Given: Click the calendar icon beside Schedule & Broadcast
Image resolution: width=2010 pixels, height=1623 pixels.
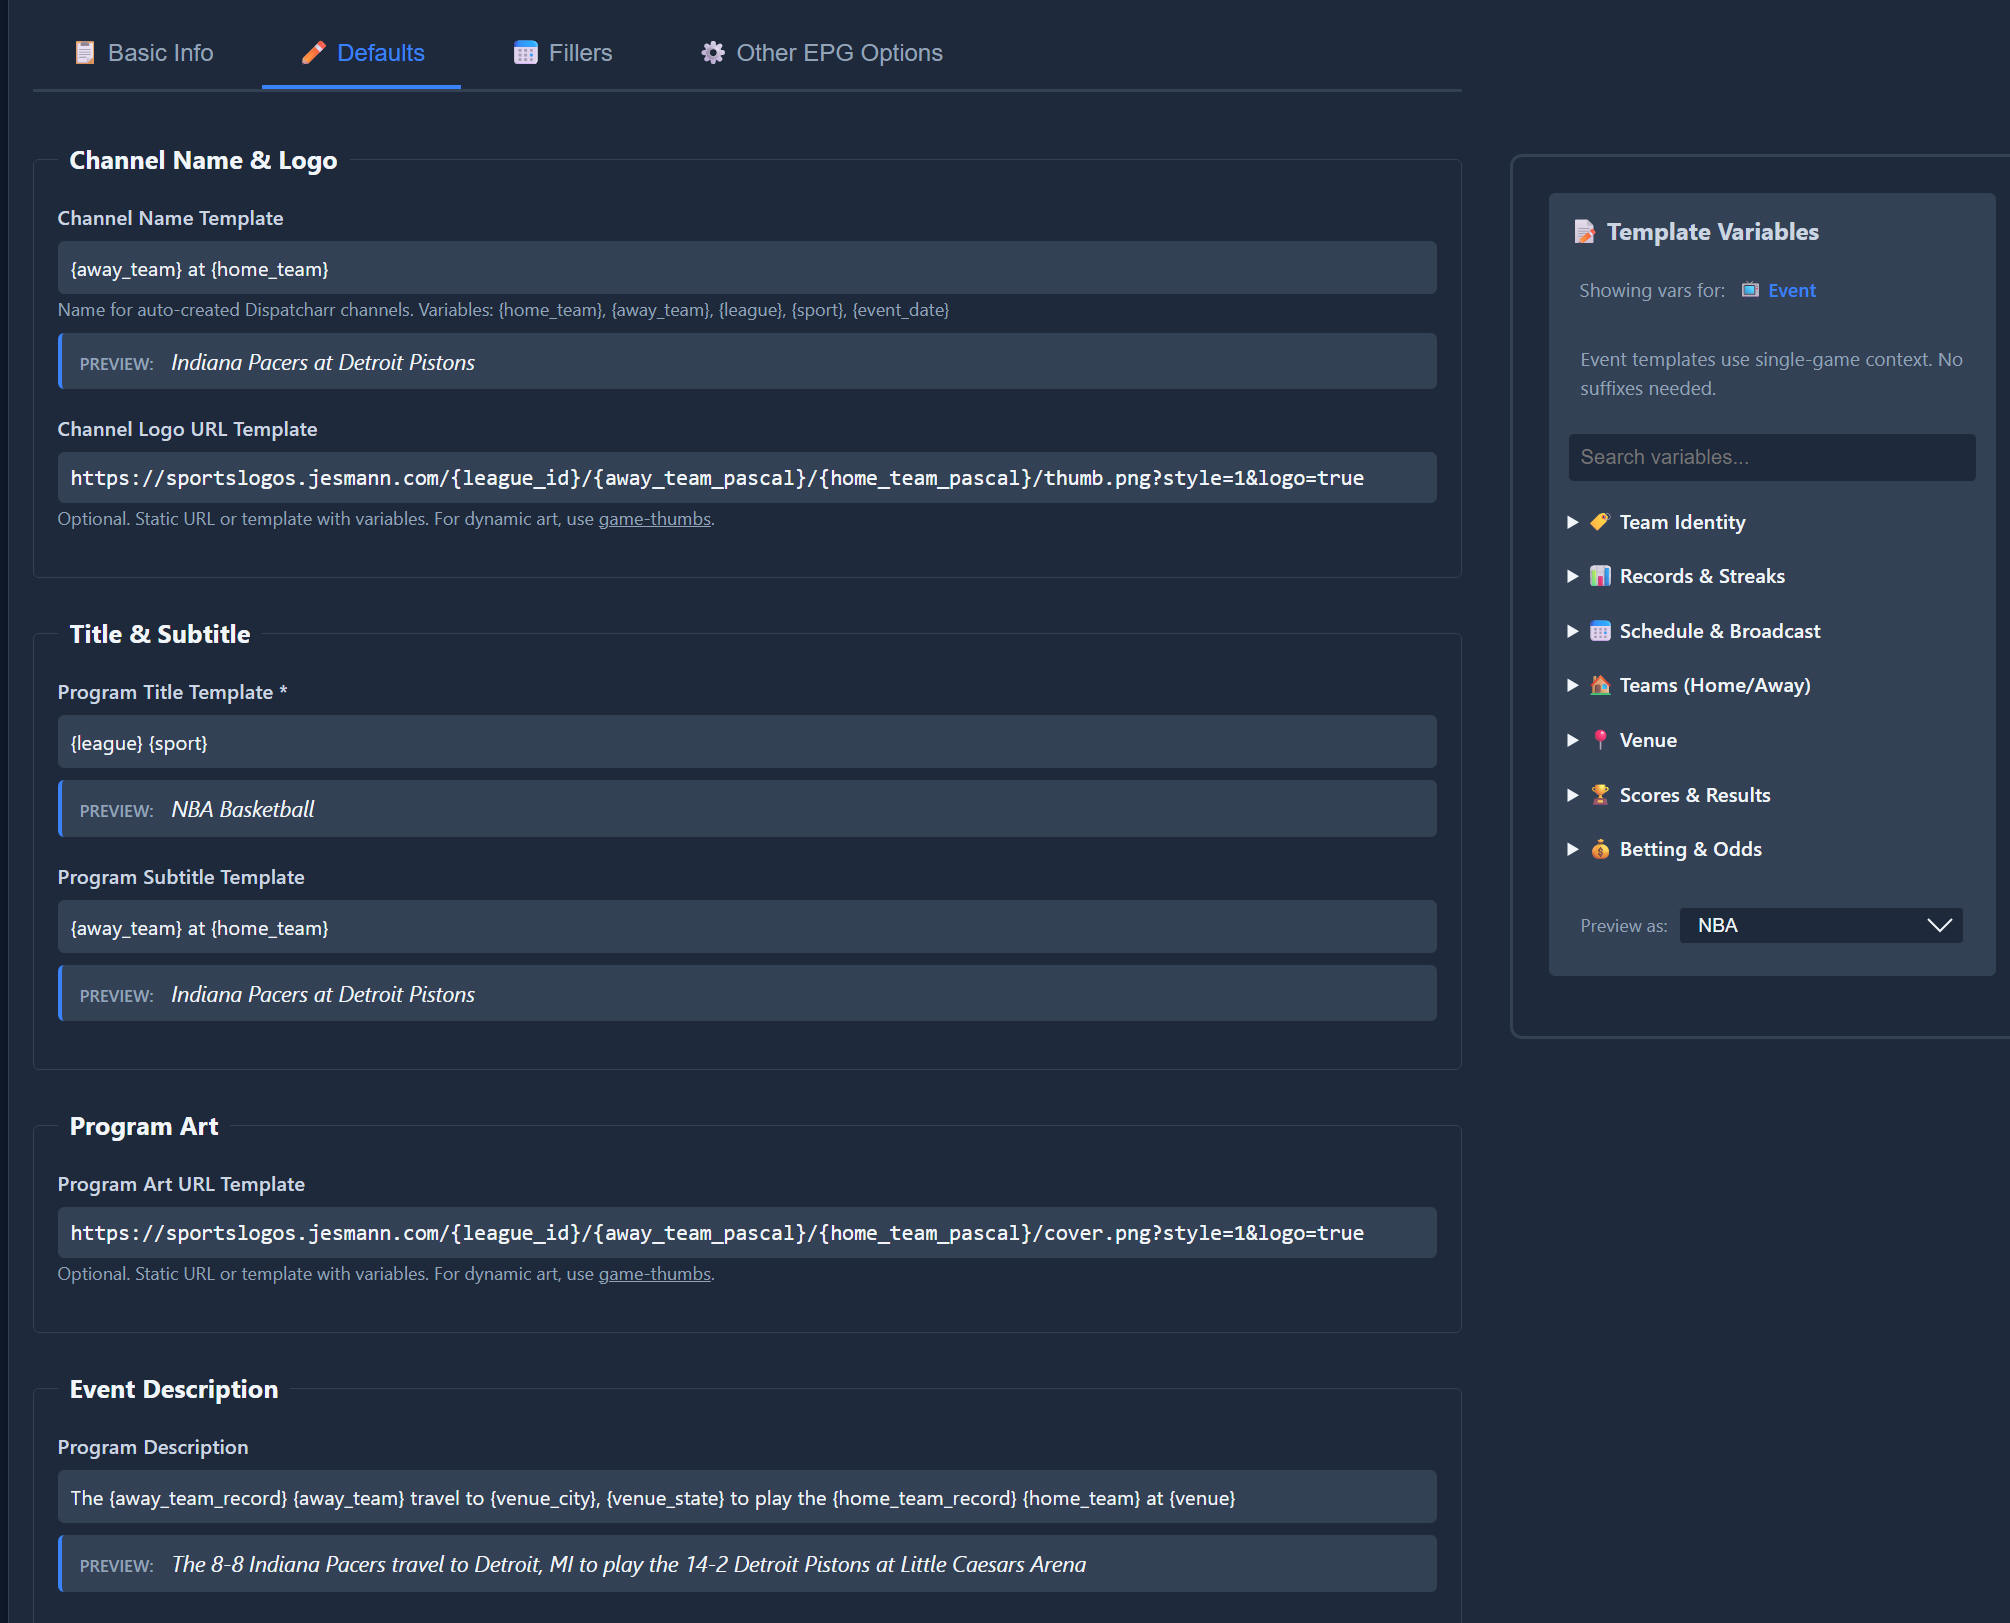Looking at the screenshot, I should (x=1600, y=631).
